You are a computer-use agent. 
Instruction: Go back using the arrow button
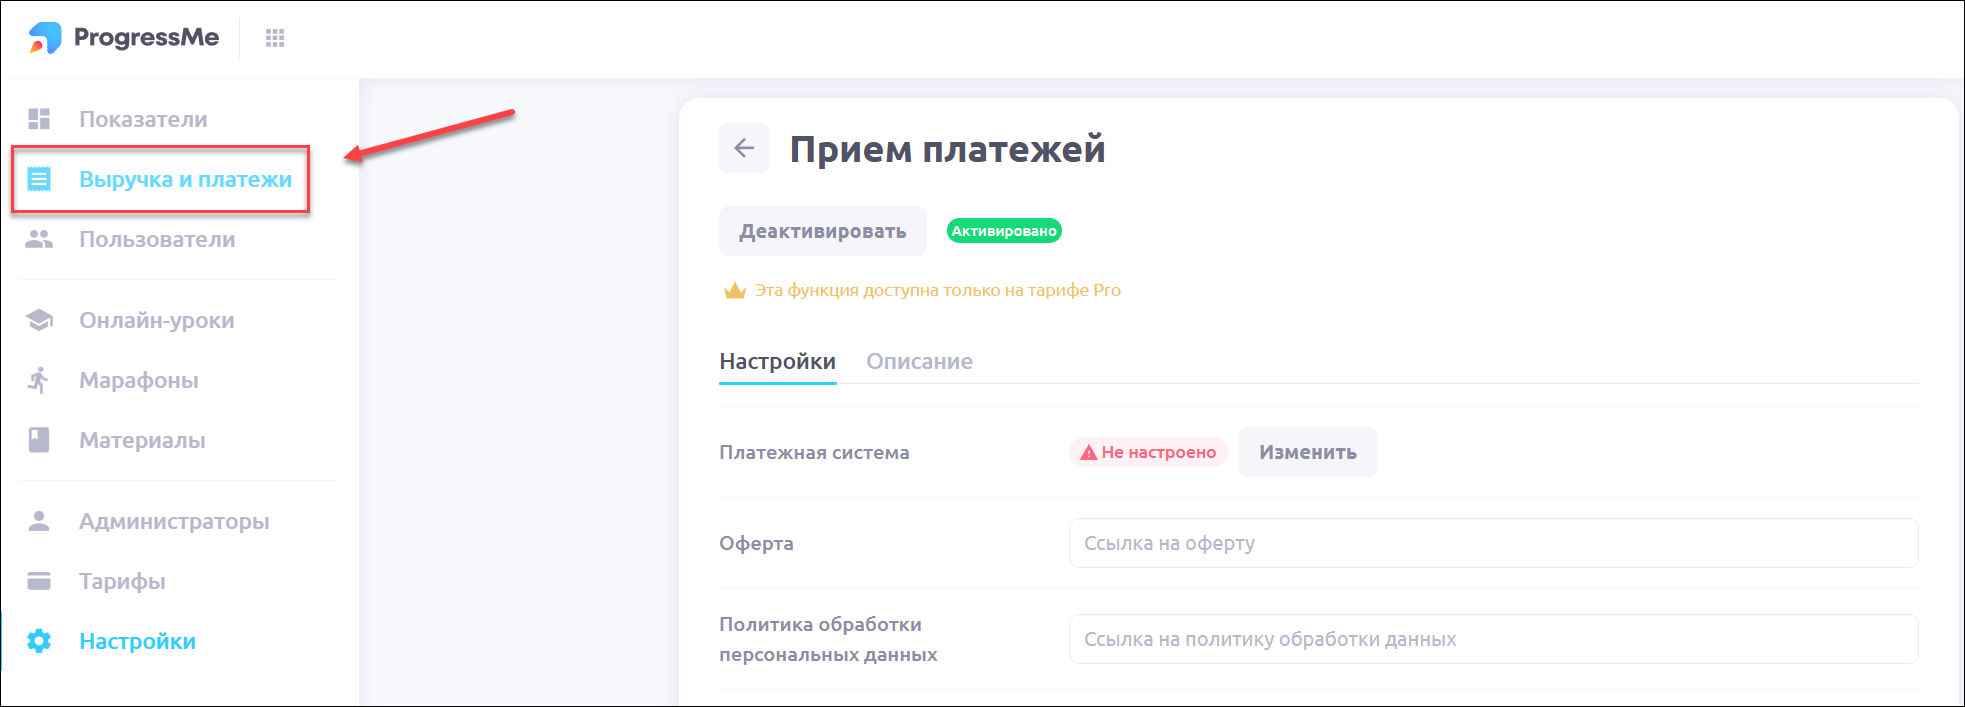[744, 148]
